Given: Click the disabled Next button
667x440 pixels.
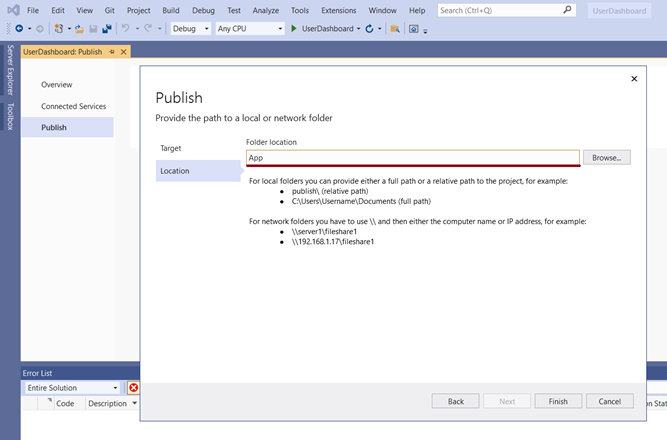Looking at the screenshot, I should (507, 401).
